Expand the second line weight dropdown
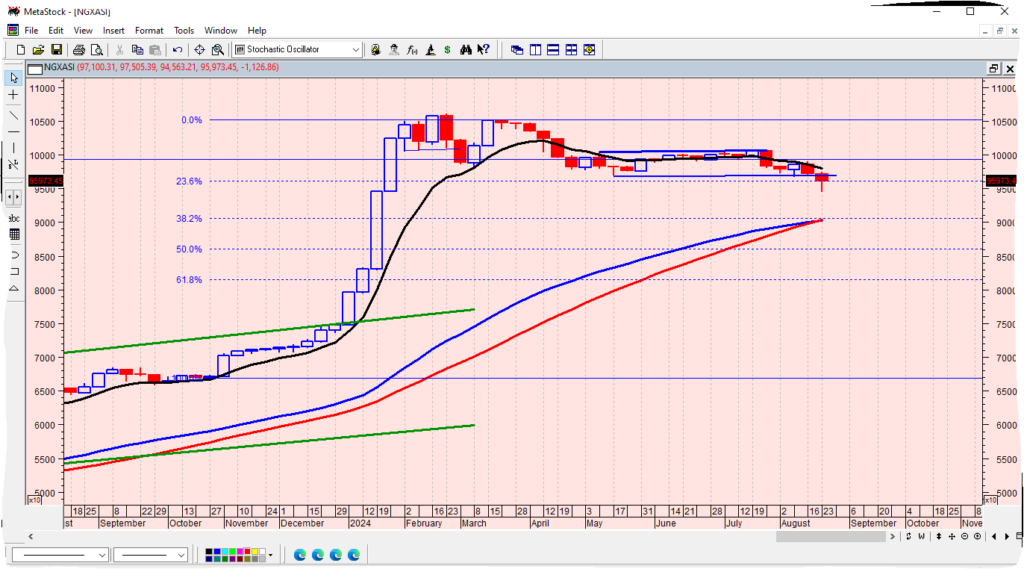 click(181, 554)
